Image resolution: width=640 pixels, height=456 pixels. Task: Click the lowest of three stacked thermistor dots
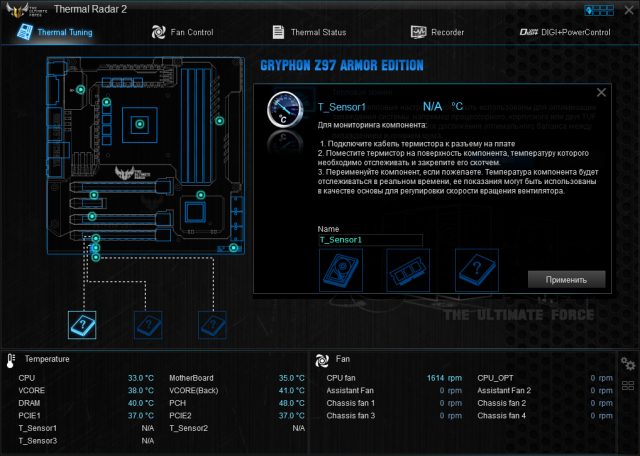point(96,257)
